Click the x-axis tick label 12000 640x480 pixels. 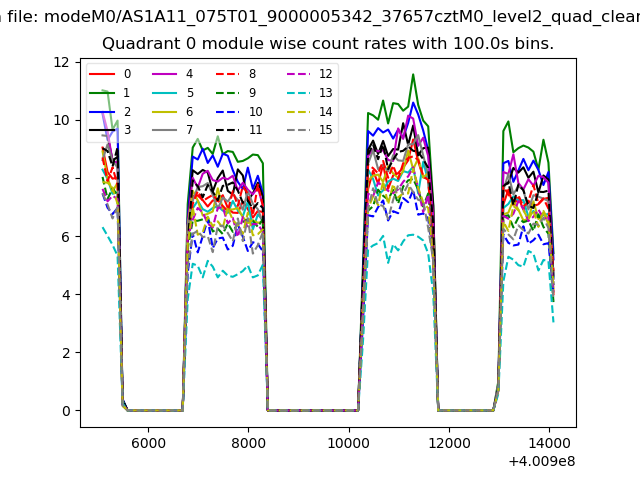(x=449, y=443)
